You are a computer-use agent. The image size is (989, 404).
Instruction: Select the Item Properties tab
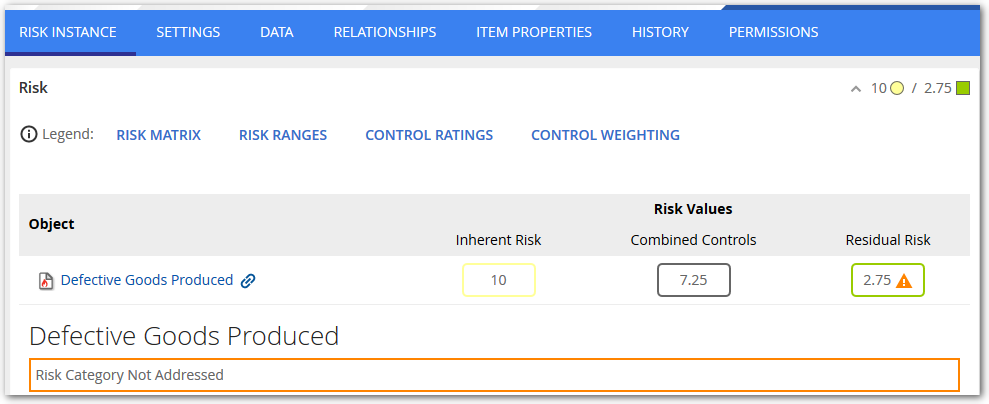pyautogui.click(x=534, y=32)
